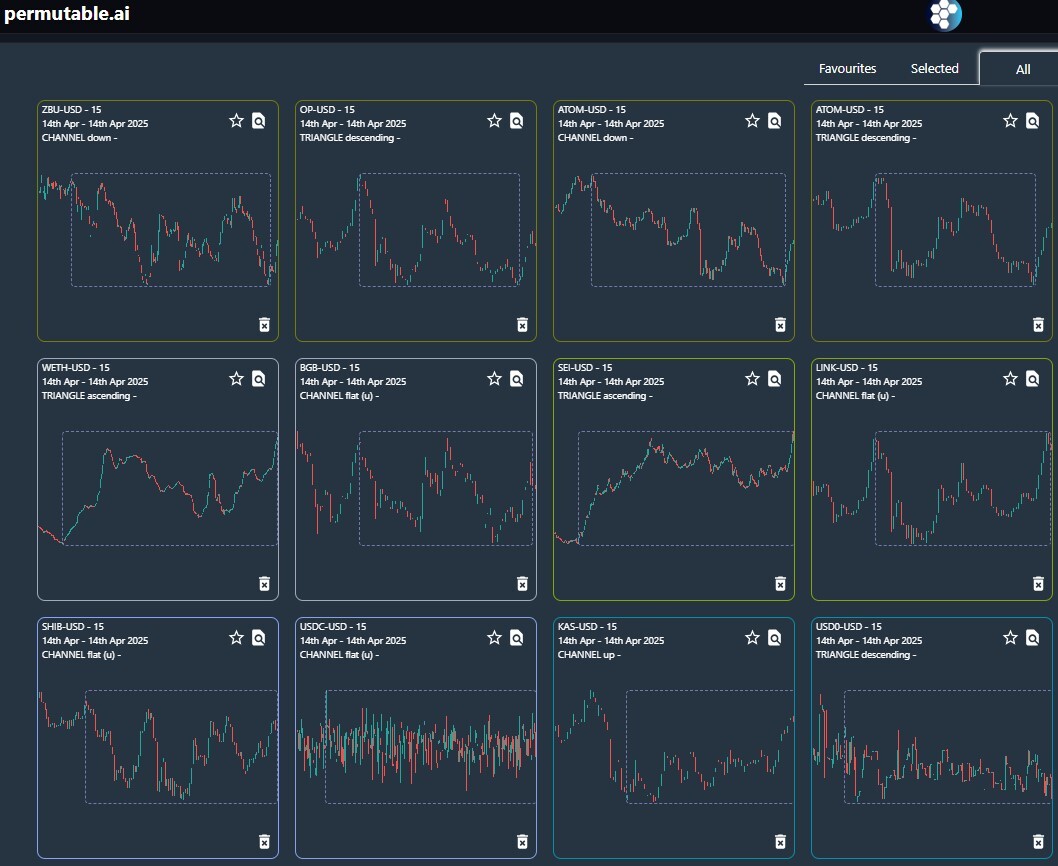Toggle favourite on the USD0-USD card

[1009, 637]
